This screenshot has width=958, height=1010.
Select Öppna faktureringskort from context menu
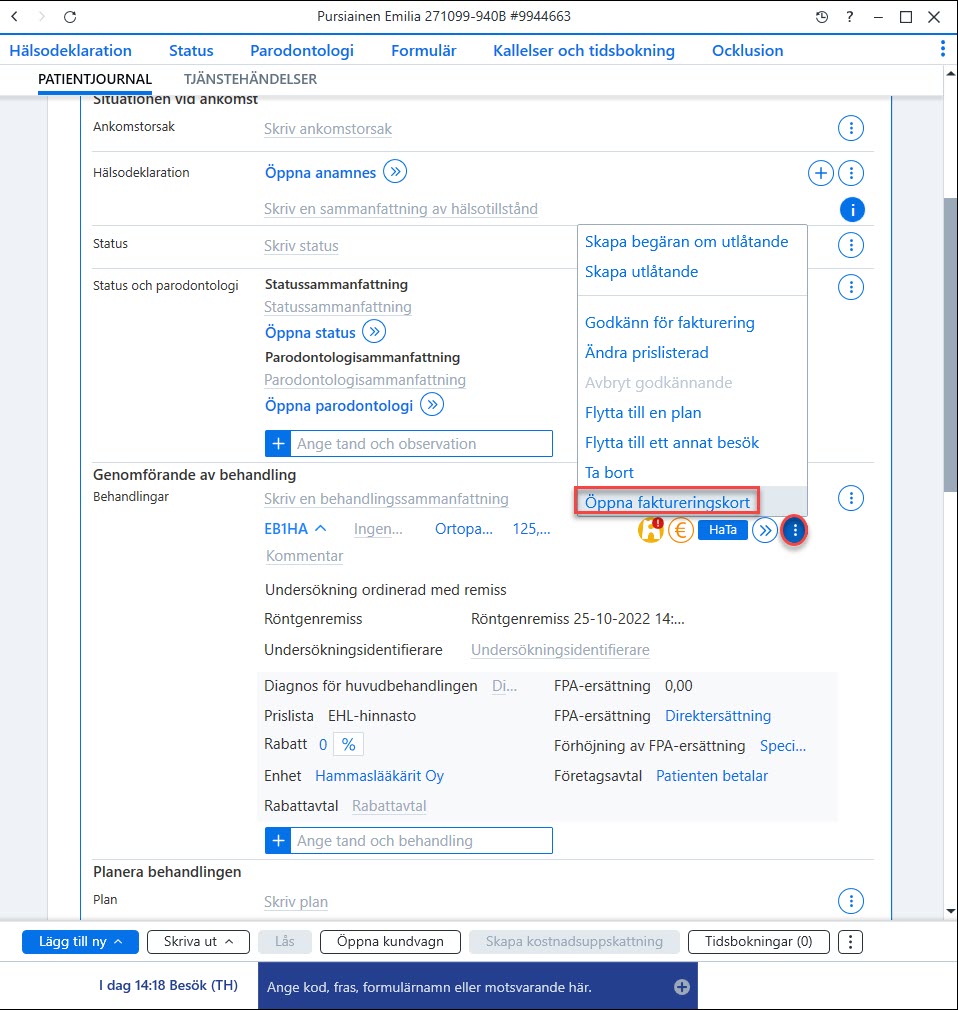click(x=667, y=502)
